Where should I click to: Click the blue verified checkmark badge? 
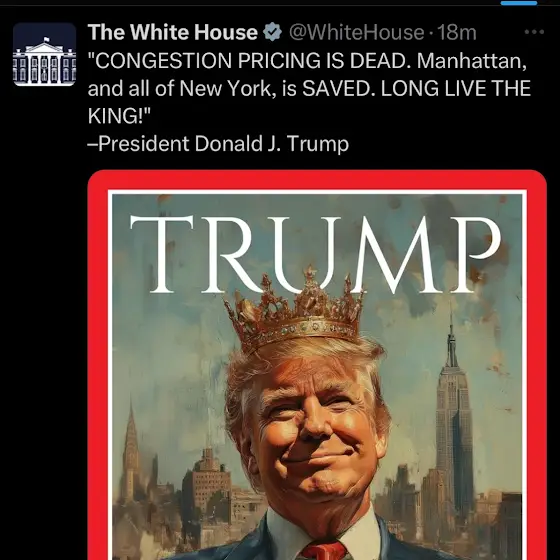pyautogui.click(x=272, y=32)
